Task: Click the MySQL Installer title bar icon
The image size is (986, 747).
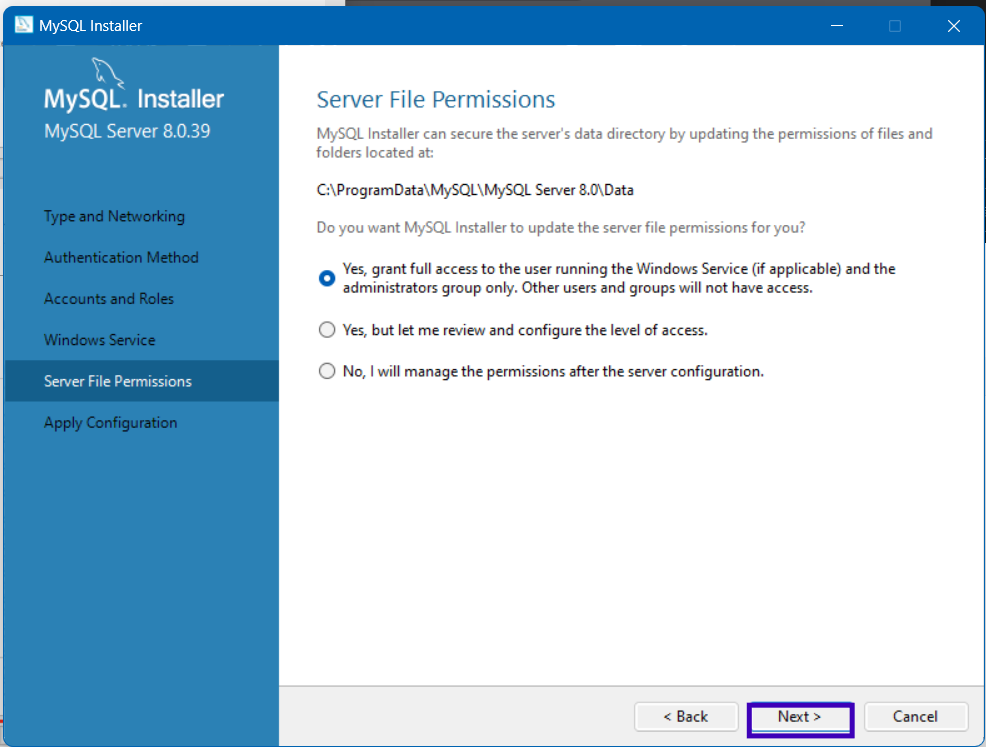Action: [24, 25]
